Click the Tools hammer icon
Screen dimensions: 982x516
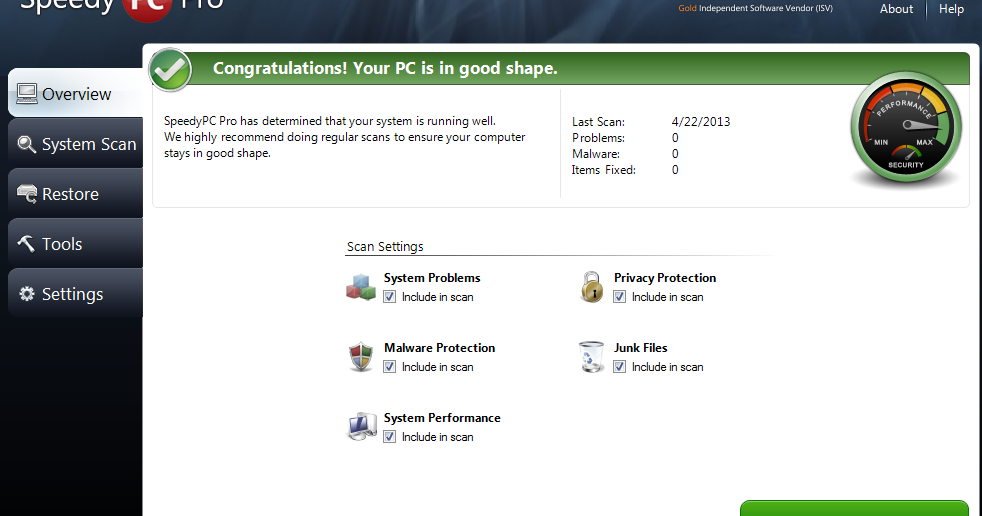[x=26, y=243]
